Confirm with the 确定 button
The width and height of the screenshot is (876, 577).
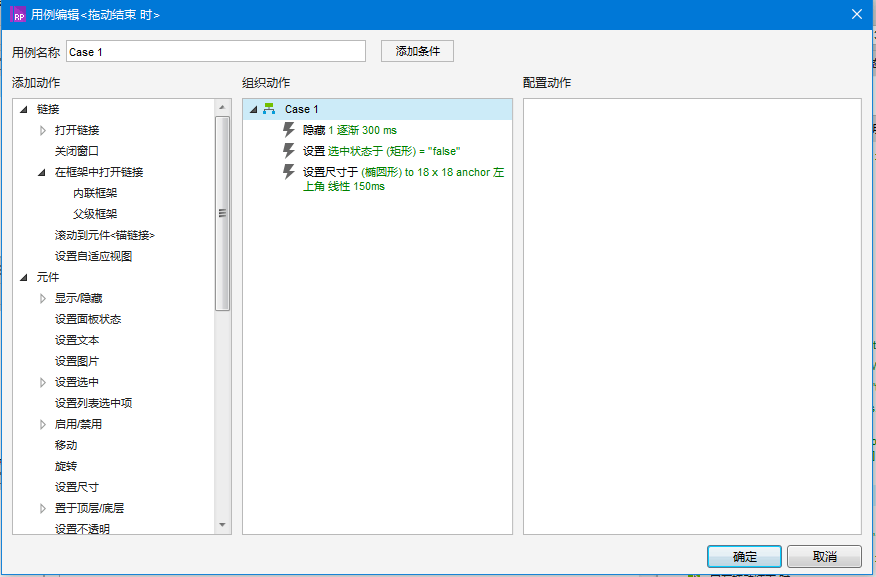[x=744, y=557]
